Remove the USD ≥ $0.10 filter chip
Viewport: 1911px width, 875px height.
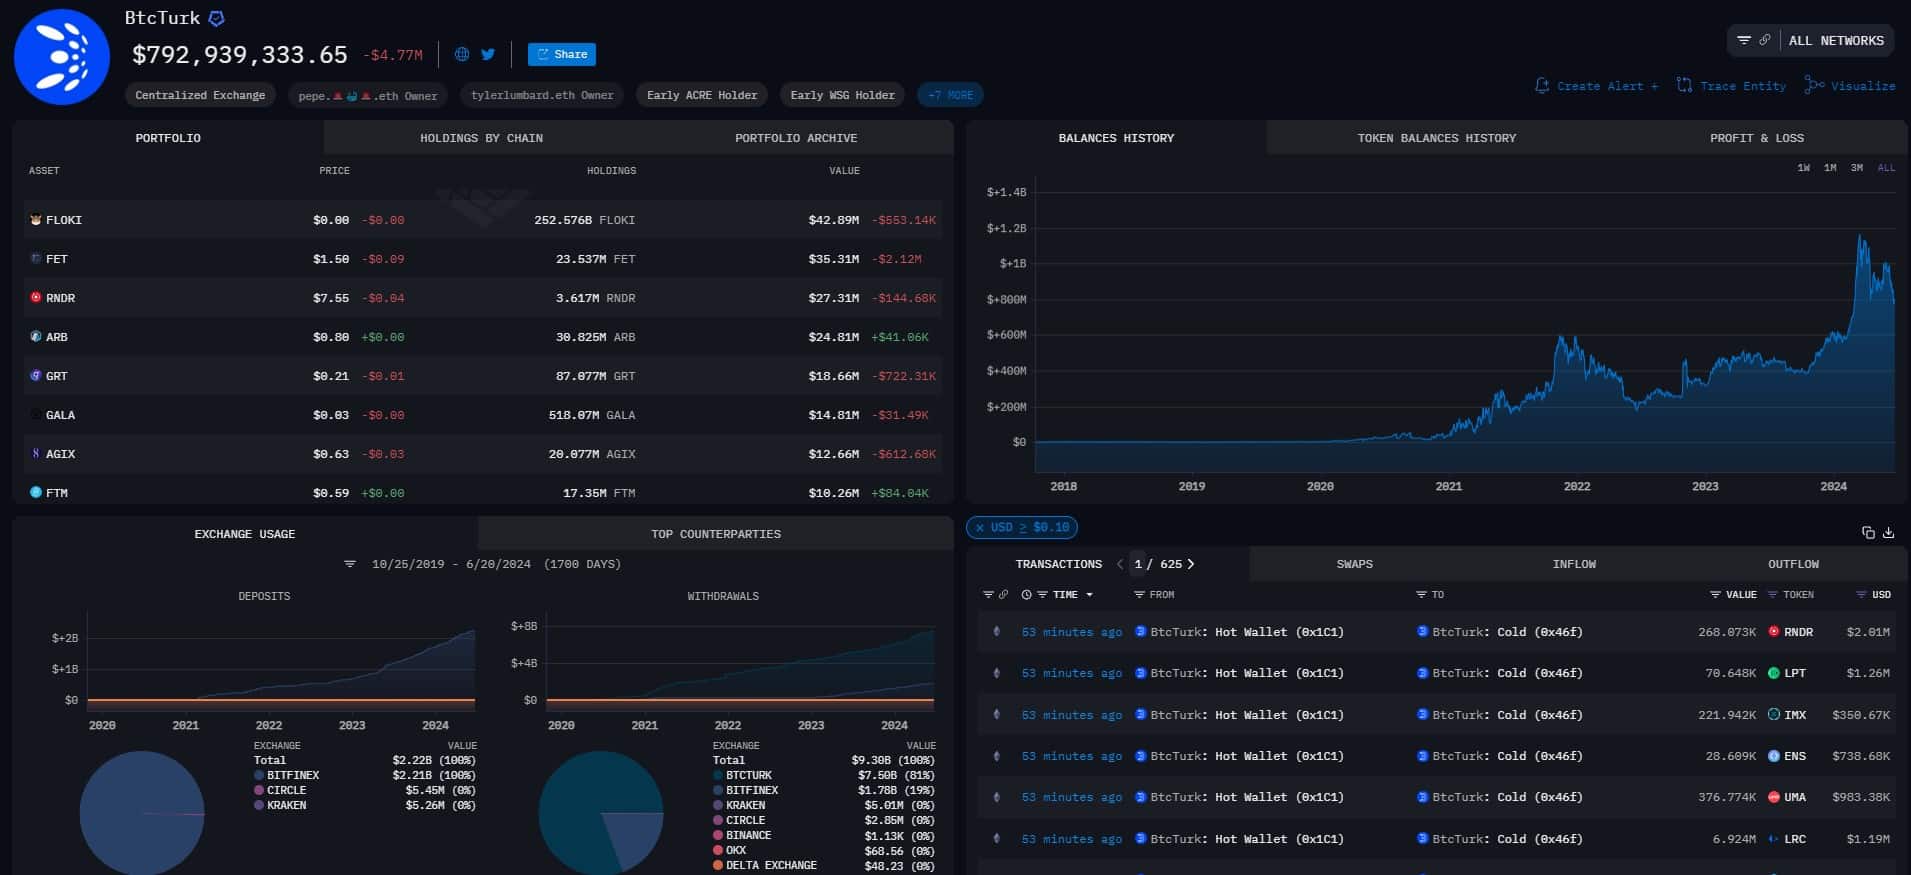(x=980, y=527)
